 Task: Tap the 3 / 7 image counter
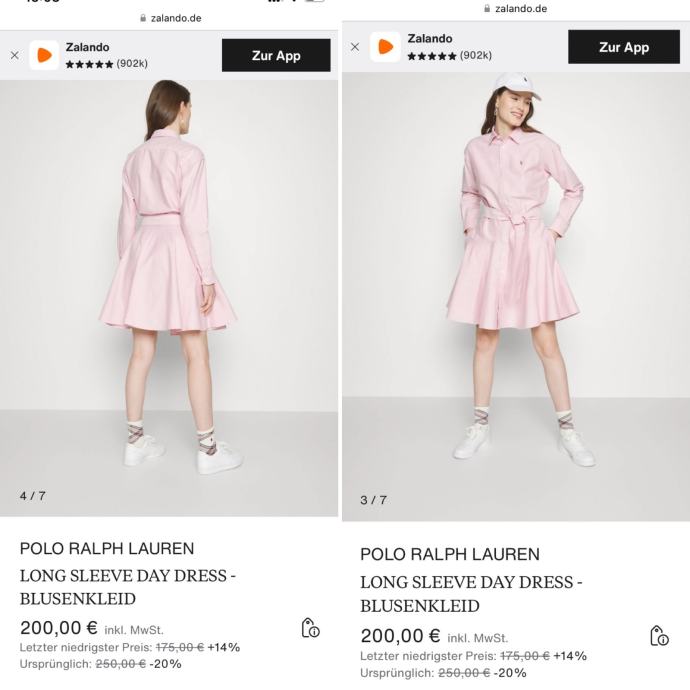point(373,500)
